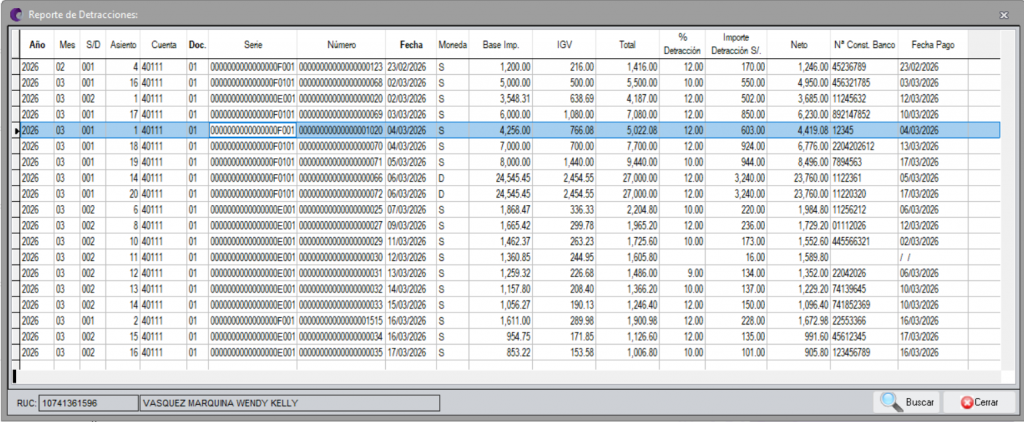Click the Año column header
Screen dimensions: 1024x422
pyautogui.click(x=37, y=45)
